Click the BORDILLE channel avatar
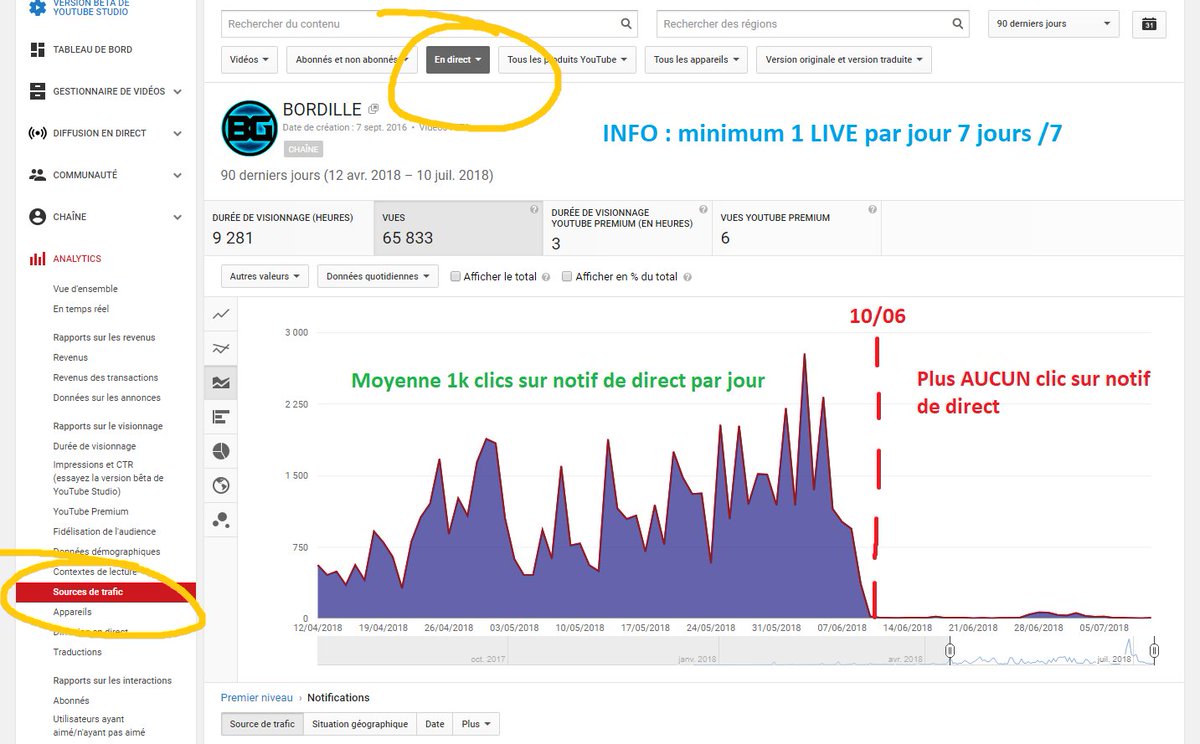The image size is (1200, 744). [x=247, y=127]
